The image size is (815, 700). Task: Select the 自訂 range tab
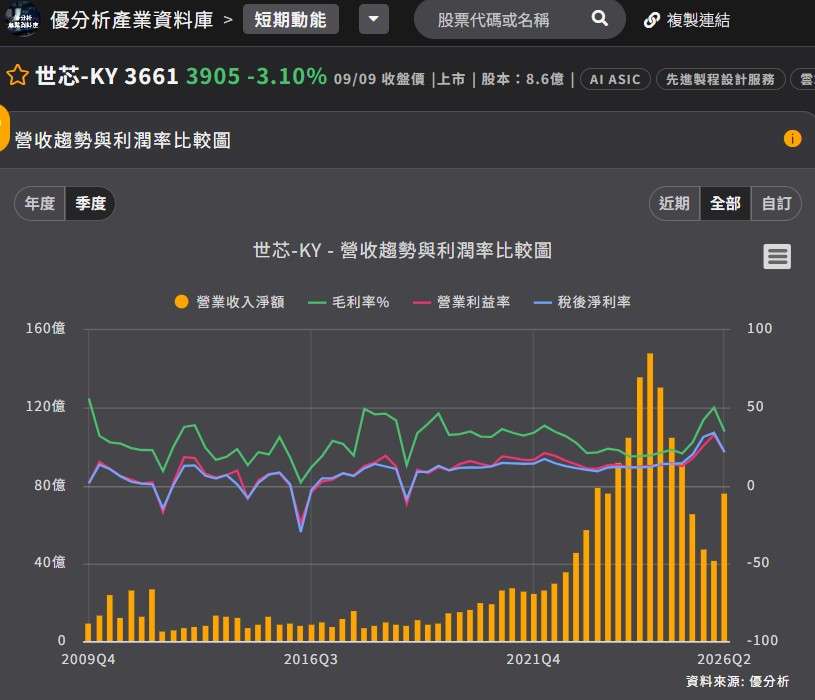776,203
